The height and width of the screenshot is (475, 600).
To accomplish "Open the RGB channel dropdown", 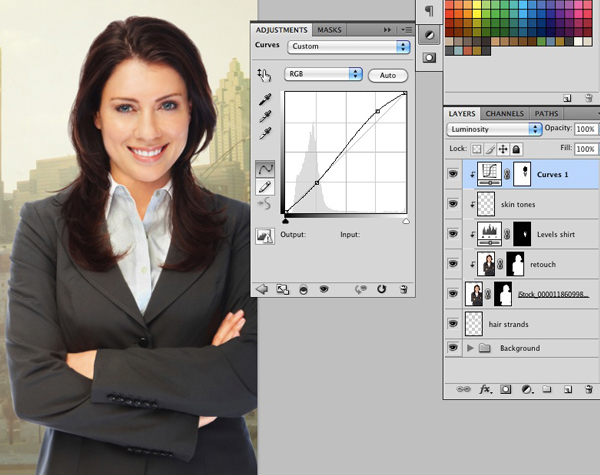I will coord(323,74).
